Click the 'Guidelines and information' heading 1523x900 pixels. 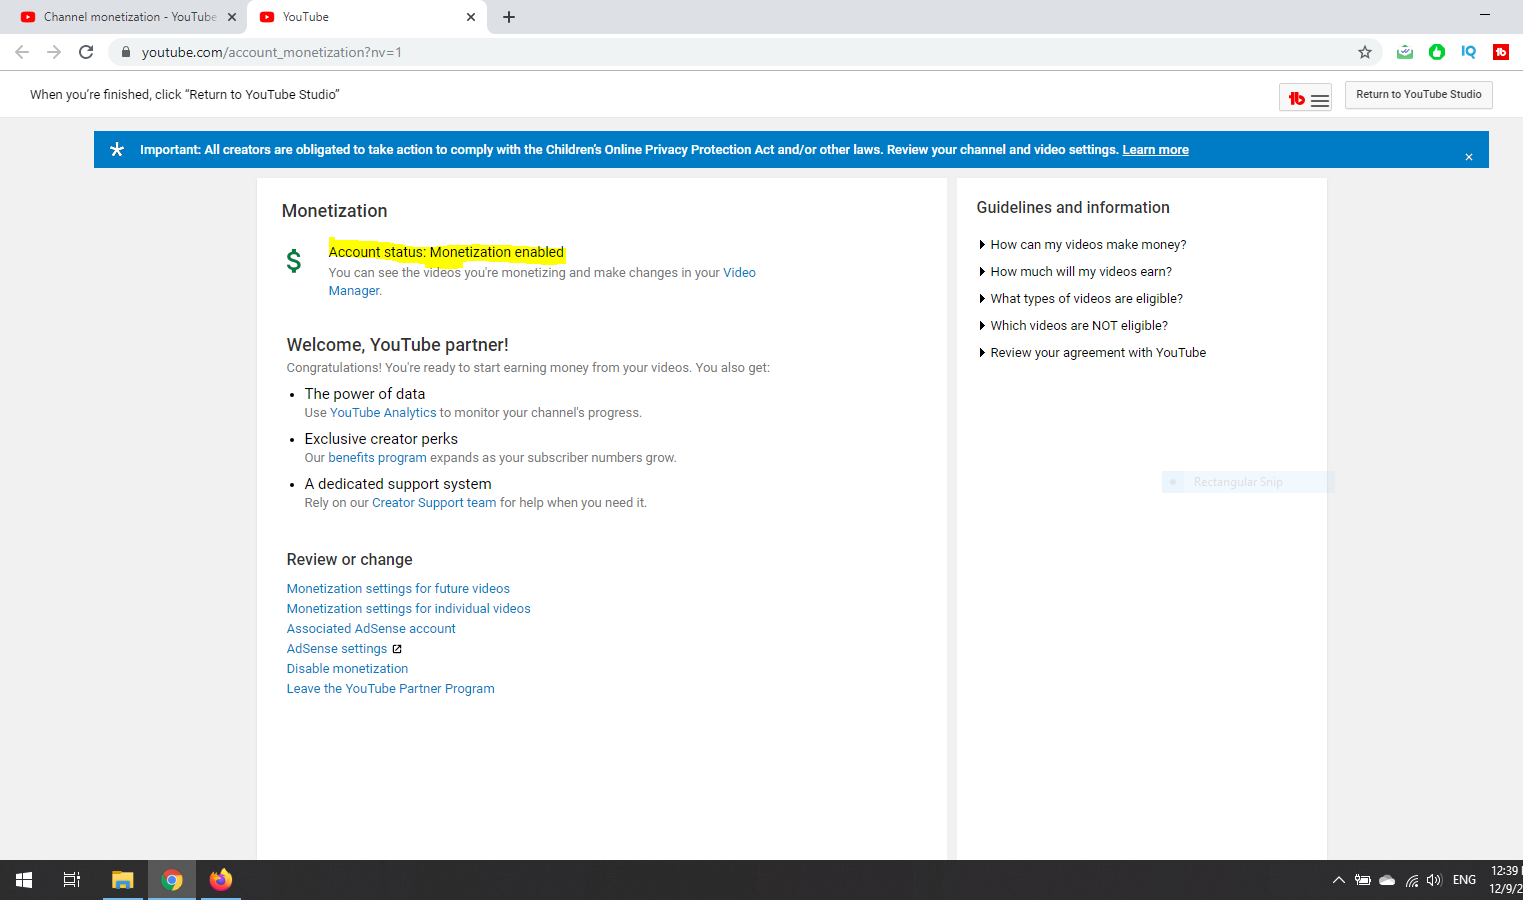[x=1073, y=208]
